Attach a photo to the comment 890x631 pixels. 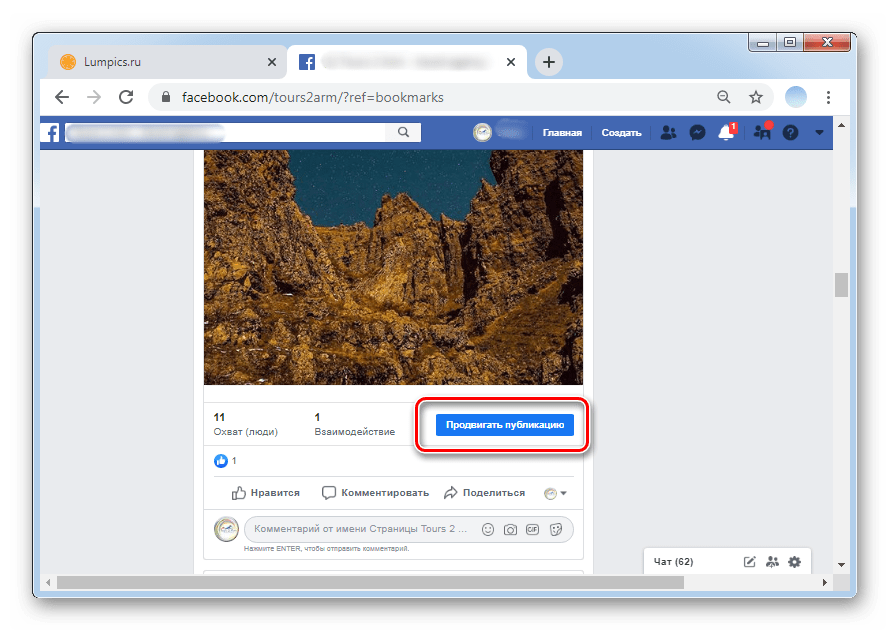pos(510,529)
